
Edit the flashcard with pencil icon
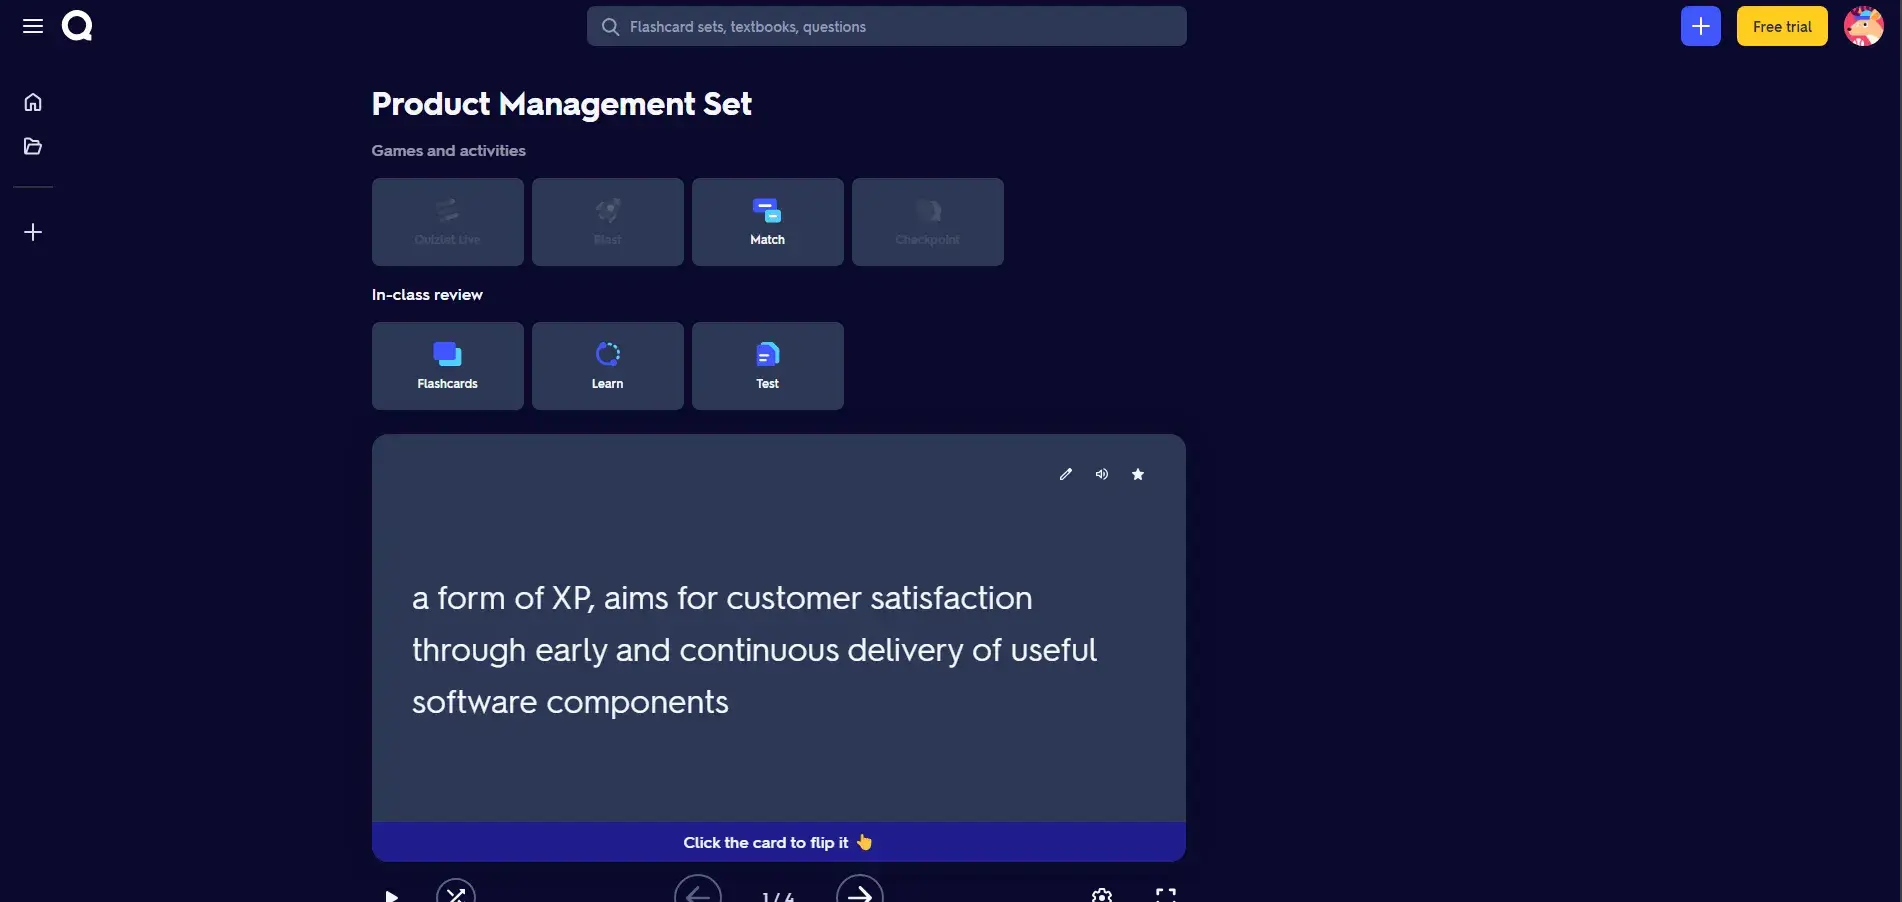click(1065, 474)
